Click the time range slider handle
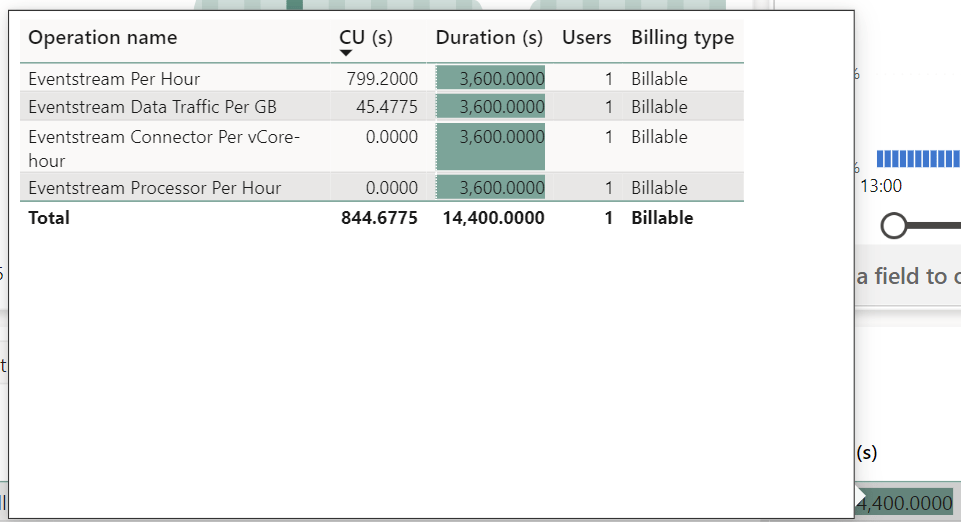961x522 pixels. (894, 226)
